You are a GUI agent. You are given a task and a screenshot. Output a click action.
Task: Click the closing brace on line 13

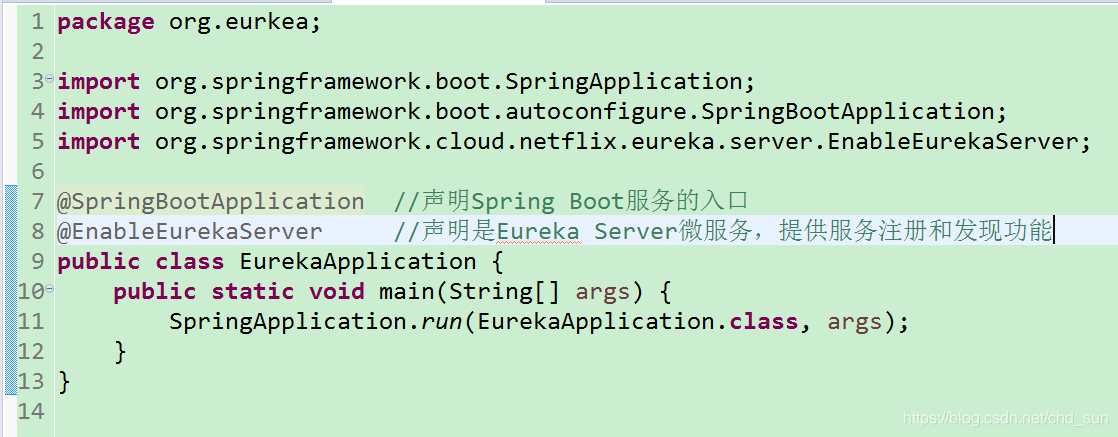(x=64, y=381)
